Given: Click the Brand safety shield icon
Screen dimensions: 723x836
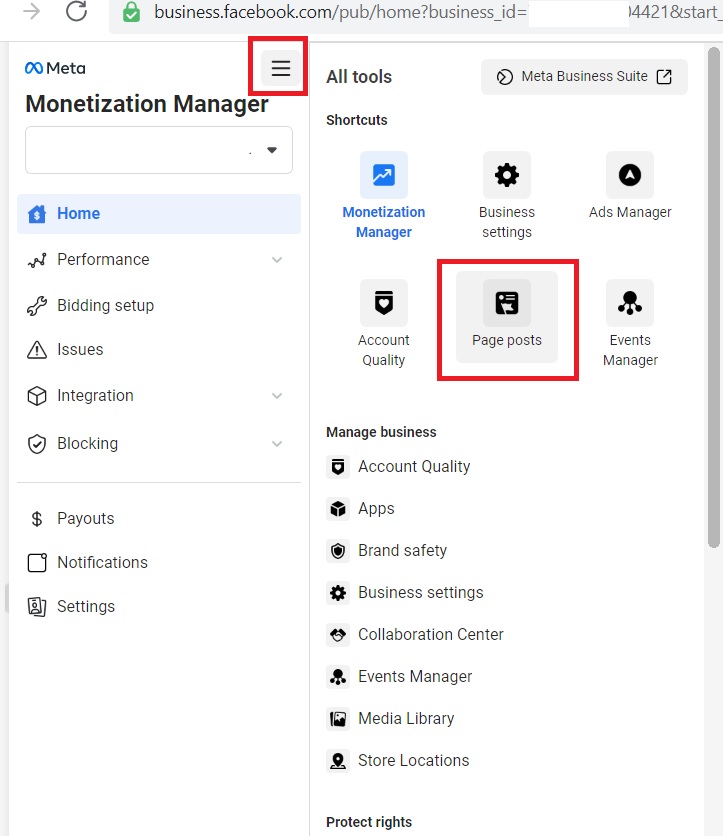Looking at the screenshot, I should [x=338, y=551].
